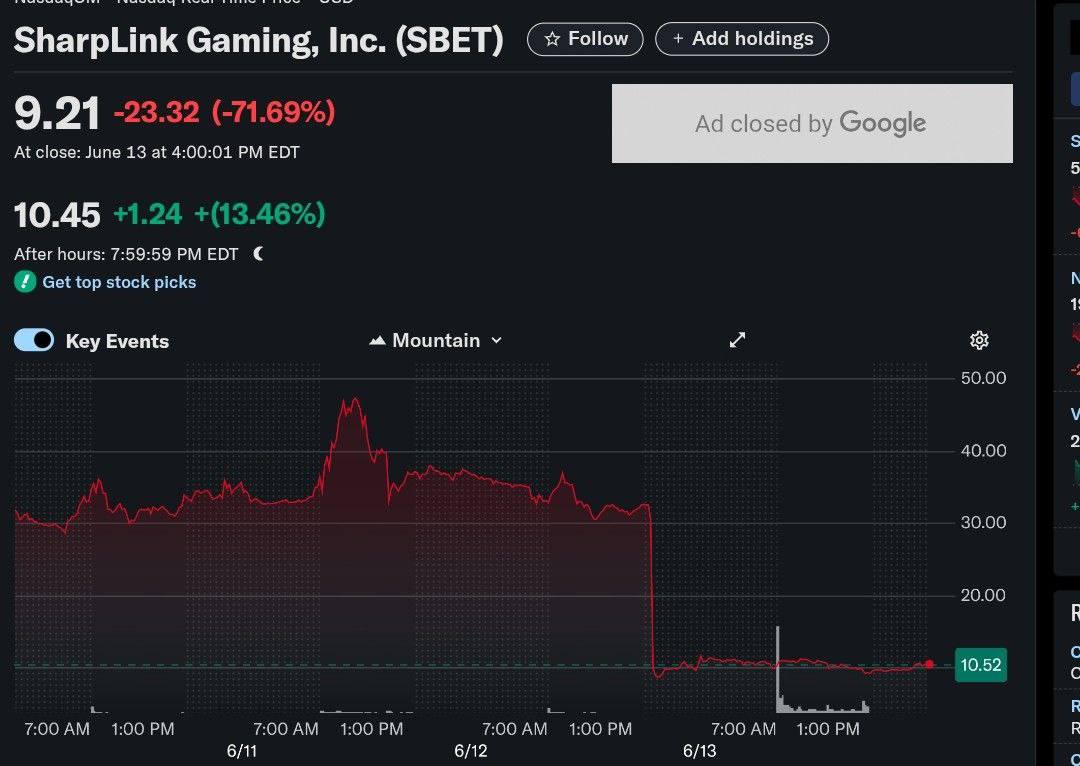Viewport: 1080px width, 766px height.
Task: Open the Get top stock picks link
Action: [119, 282]
